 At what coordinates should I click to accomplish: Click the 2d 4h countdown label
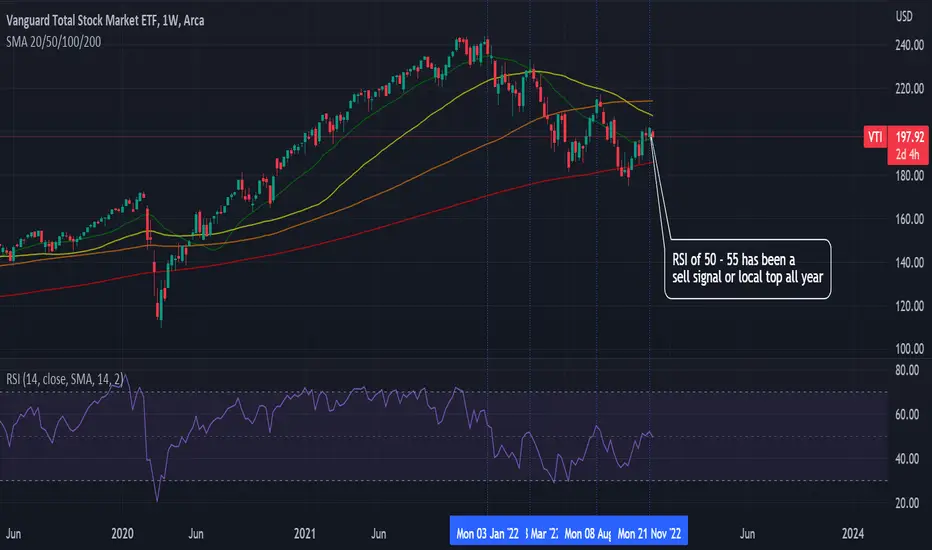click(908, 155)
